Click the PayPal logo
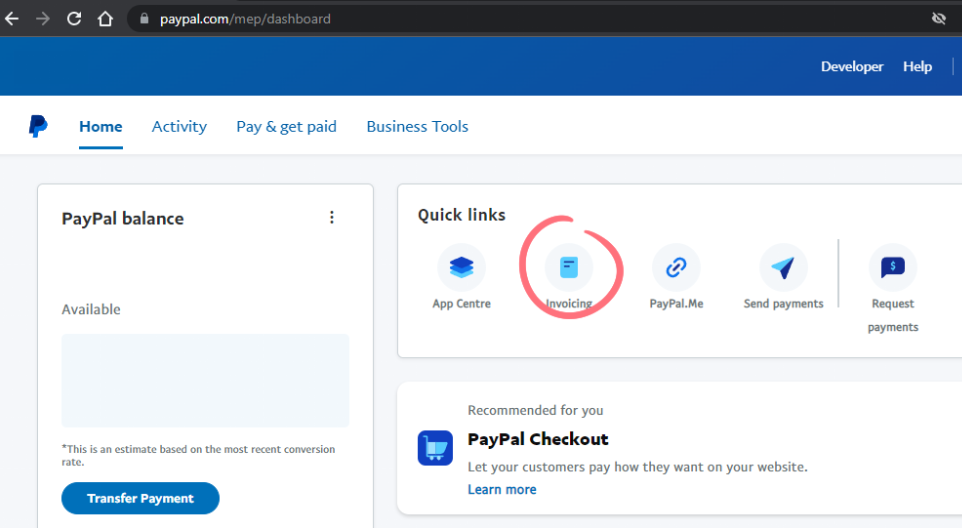 pyautogui.click(x=38, y=126)
